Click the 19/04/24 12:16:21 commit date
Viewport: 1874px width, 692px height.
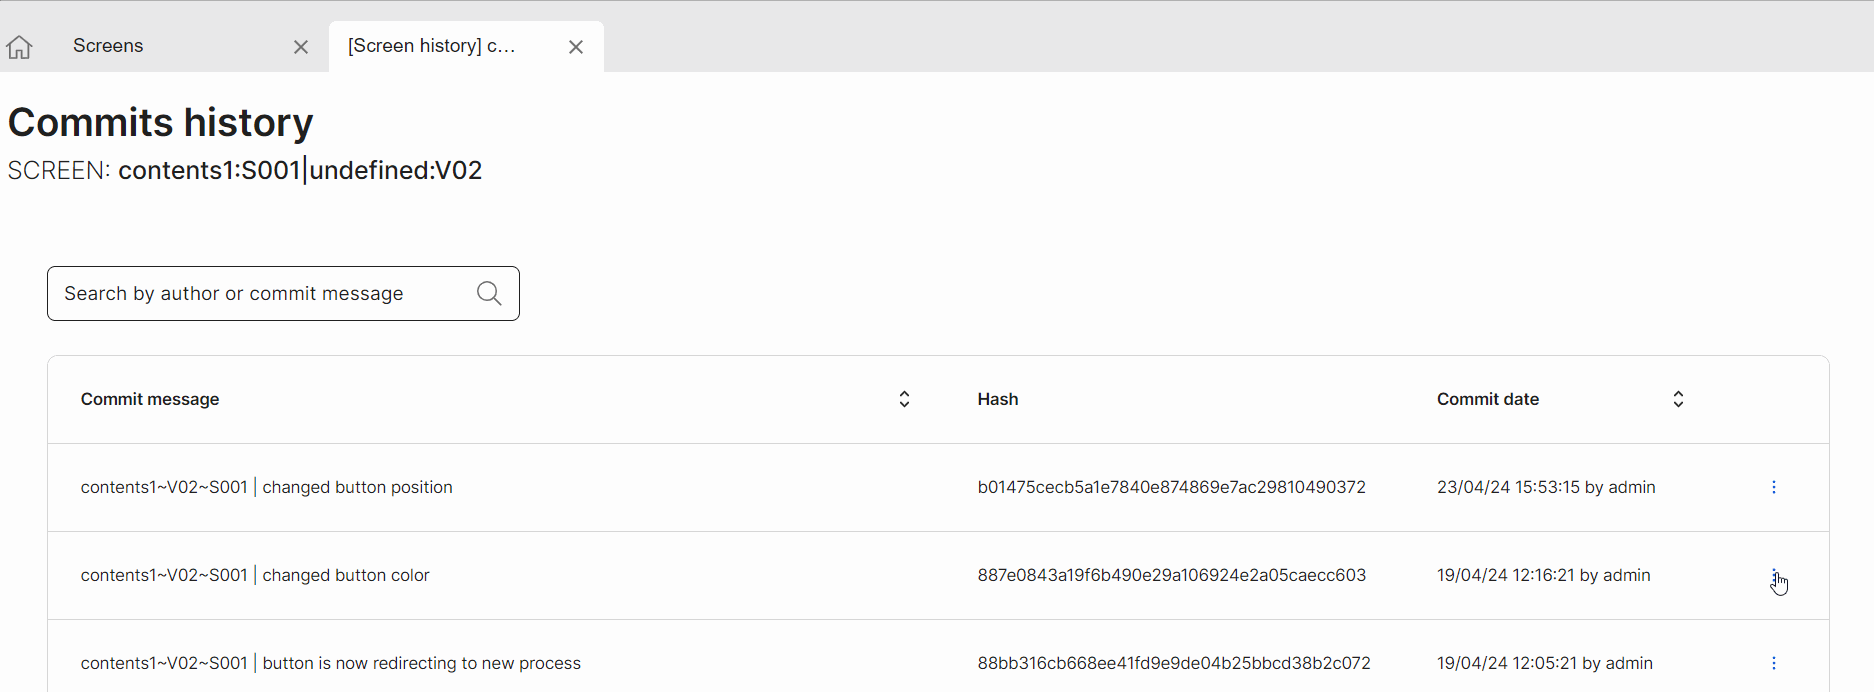point(1543,575)
